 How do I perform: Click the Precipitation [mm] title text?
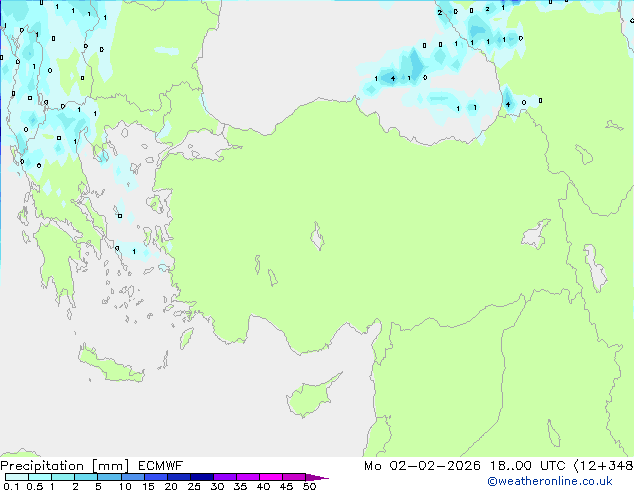(64, 465)
